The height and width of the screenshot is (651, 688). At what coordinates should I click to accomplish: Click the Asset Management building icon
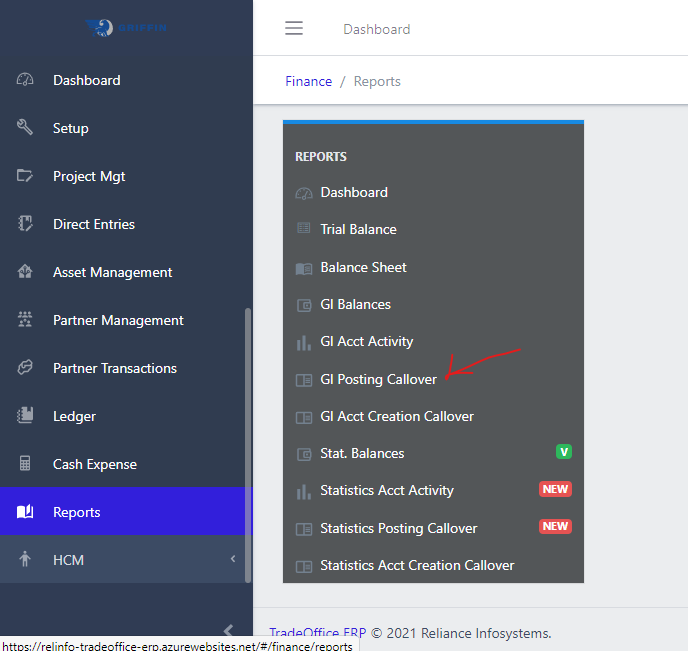(26, 272)
